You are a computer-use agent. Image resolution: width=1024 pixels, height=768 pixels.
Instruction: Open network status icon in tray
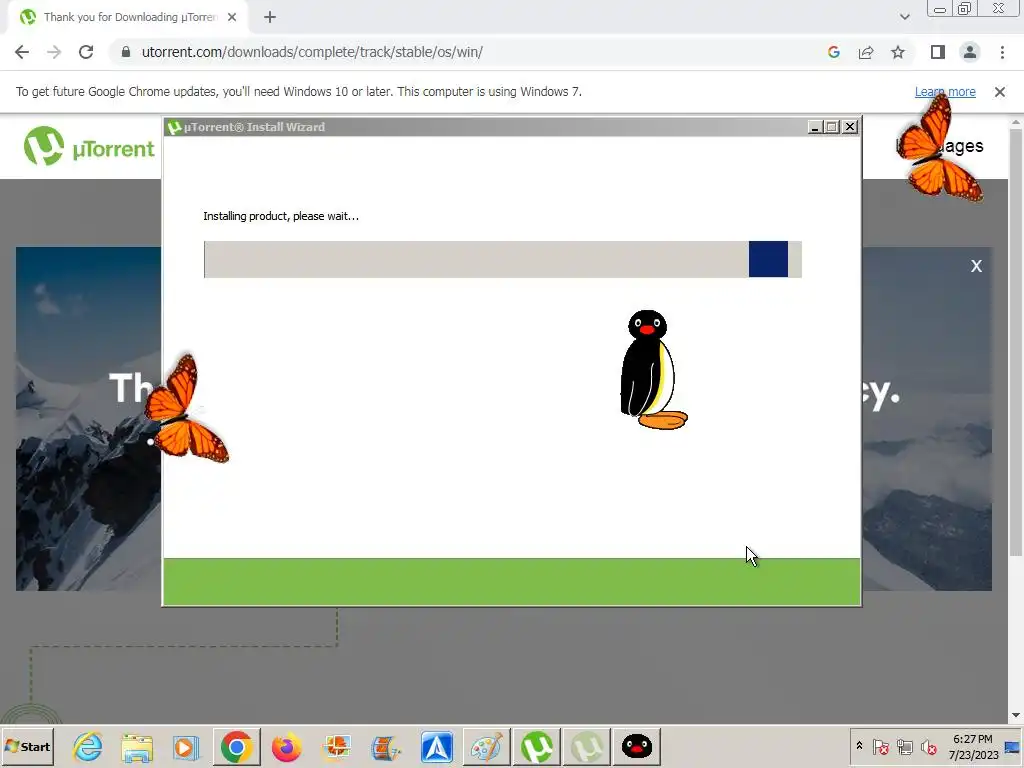(x=904, y=746)
